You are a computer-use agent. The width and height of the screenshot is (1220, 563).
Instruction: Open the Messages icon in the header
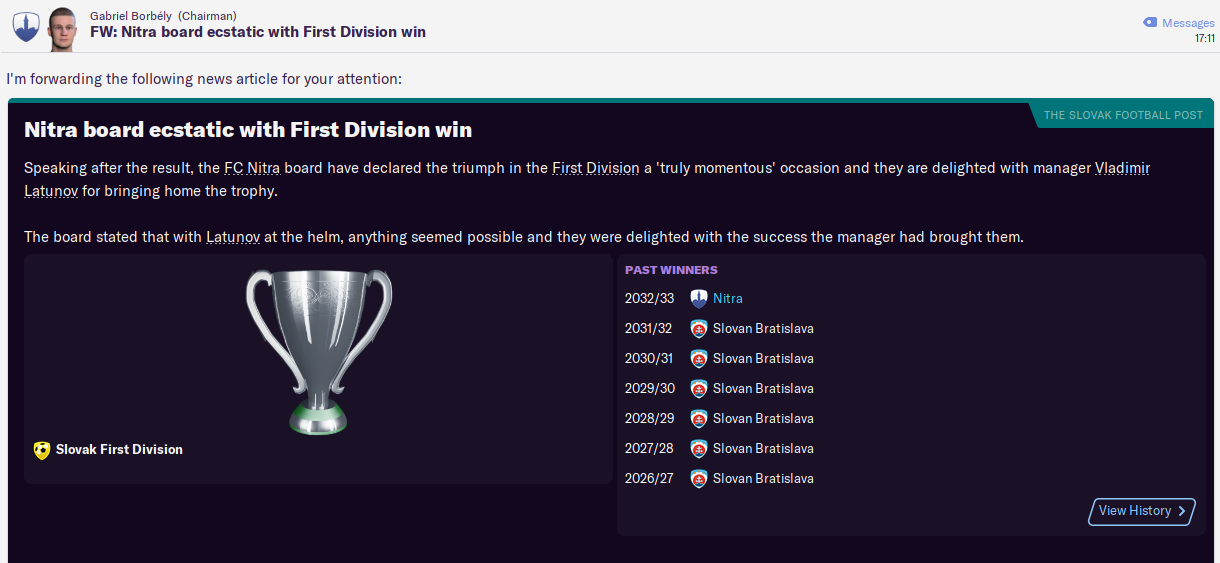click(1150, 23)
